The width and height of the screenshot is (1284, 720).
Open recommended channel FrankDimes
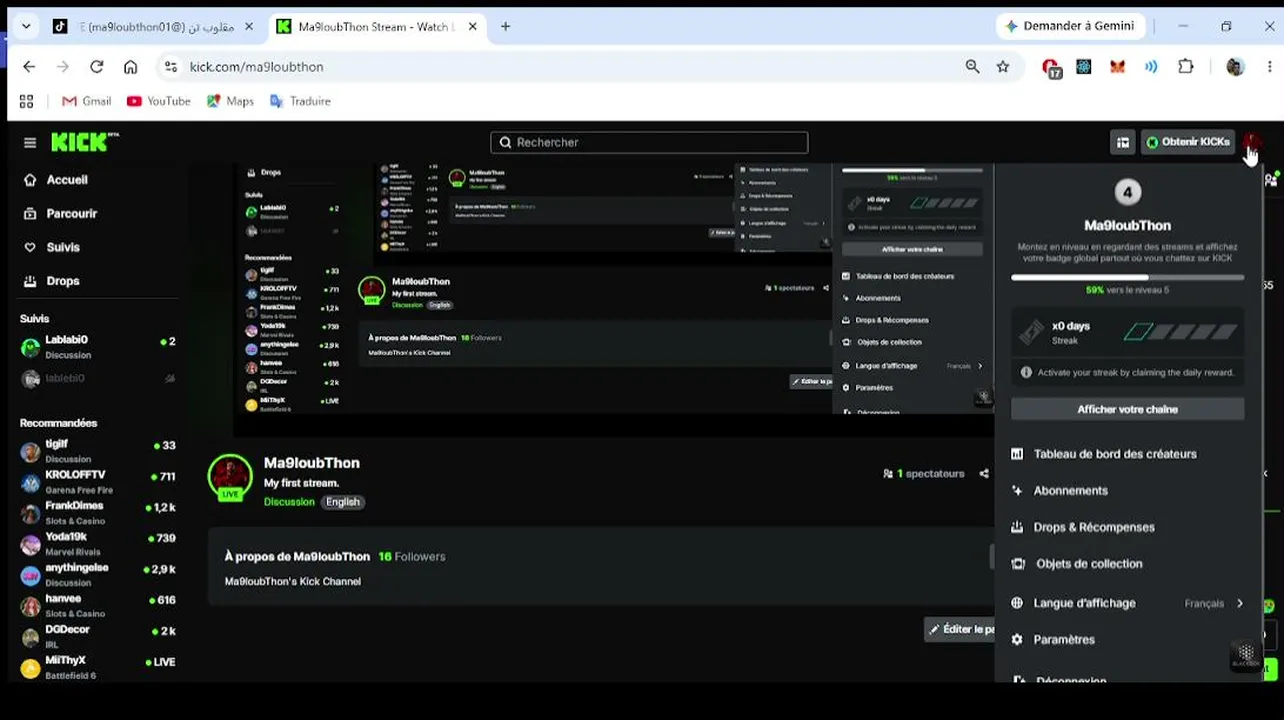pyautogui.click(x=98, y=513)
